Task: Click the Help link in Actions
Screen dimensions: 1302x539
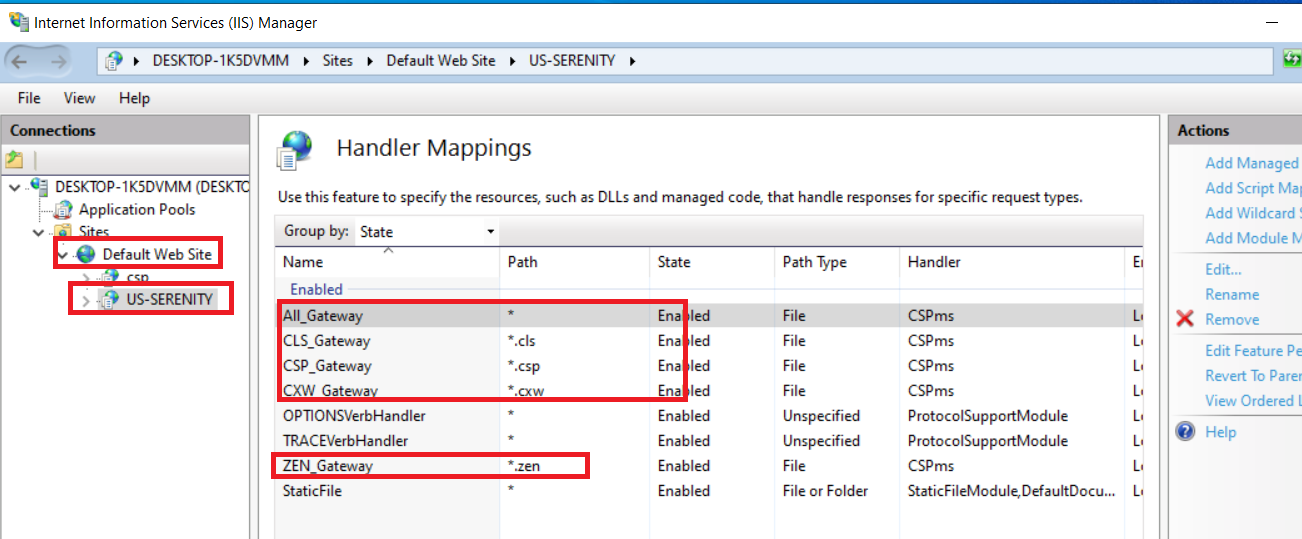Action: click(x=1220, y=432)
